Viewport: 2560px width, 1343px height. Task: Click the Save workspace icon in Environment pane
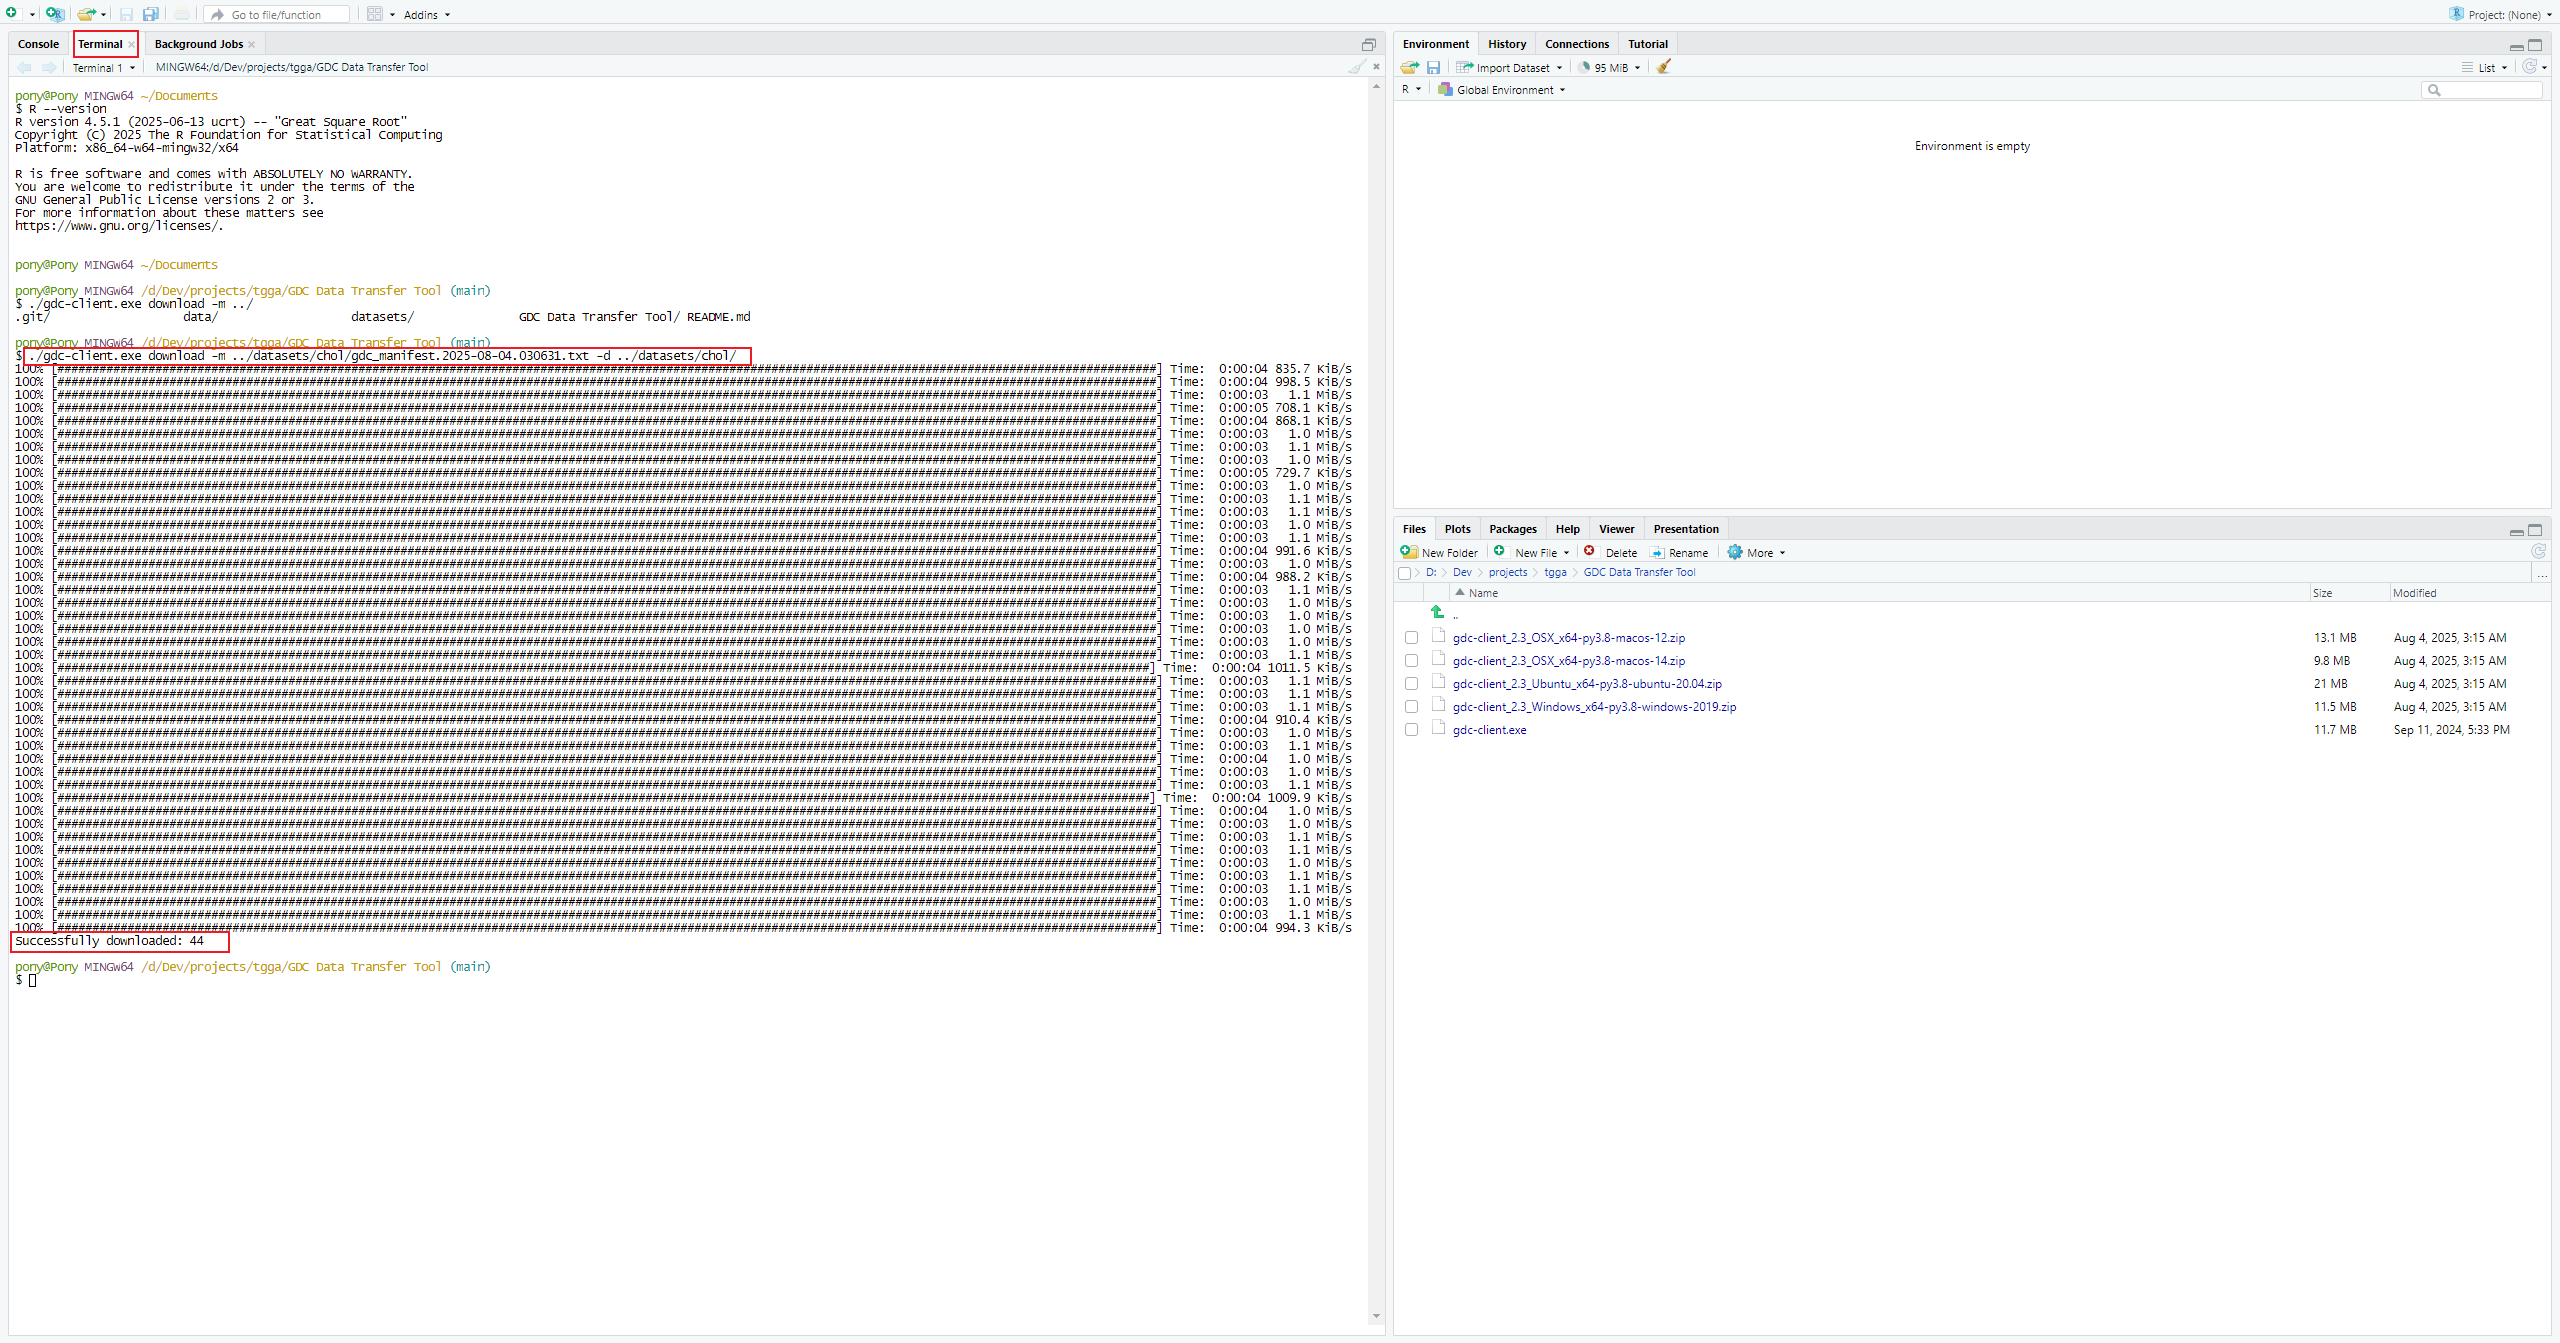[1433, 67]
